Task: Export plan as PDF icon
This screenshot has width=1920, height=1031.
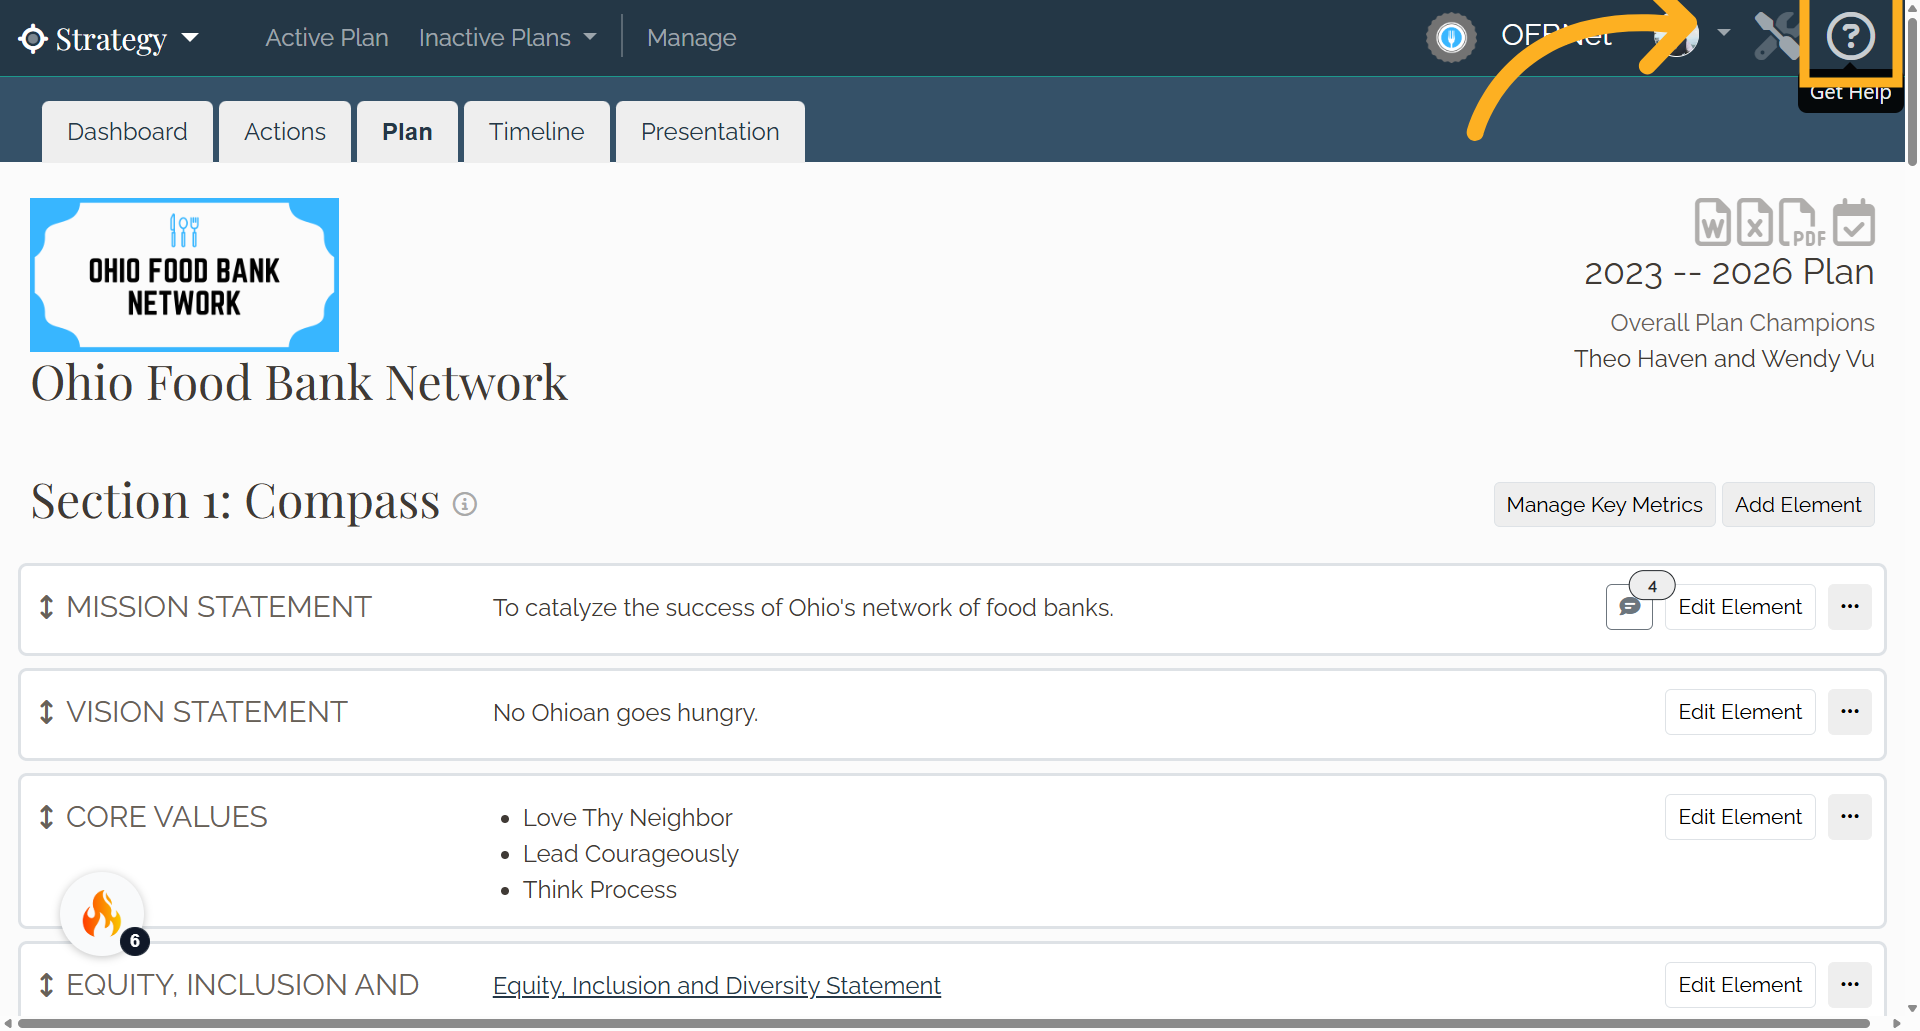Action: 1801,222
